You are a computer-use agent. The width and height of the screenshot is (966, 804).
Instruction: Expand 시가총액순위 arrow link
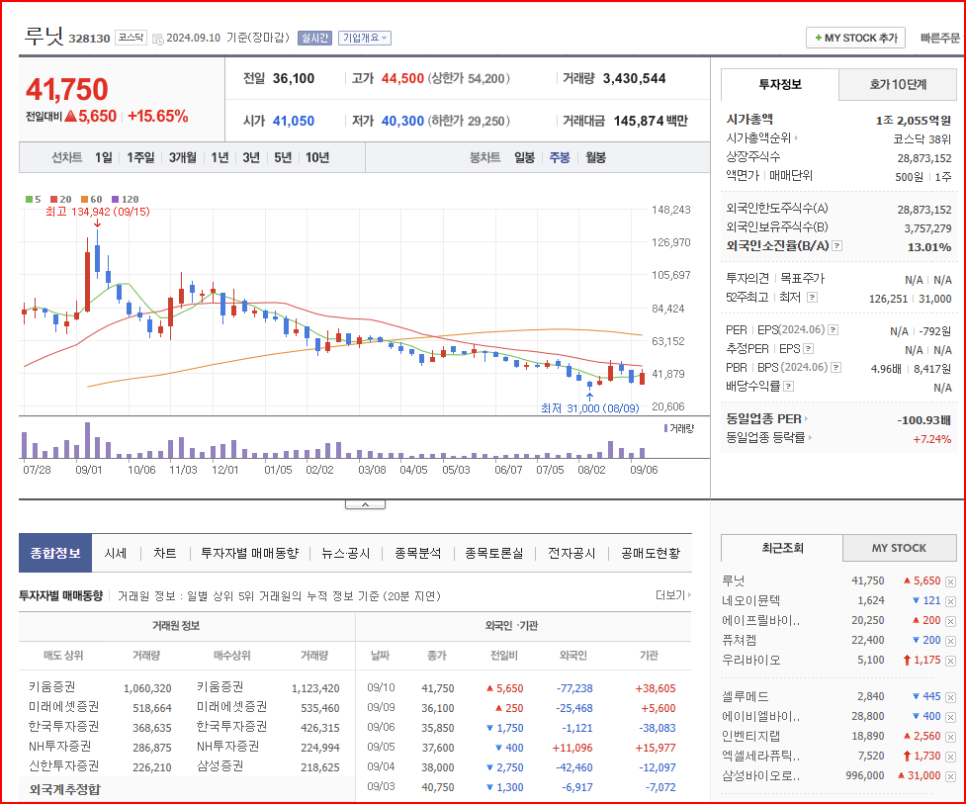[x=762, y=138]
